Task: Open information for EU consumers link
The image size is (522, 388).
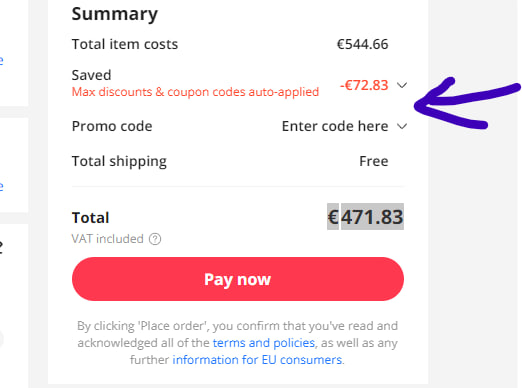Action: [x=257, y=360]
